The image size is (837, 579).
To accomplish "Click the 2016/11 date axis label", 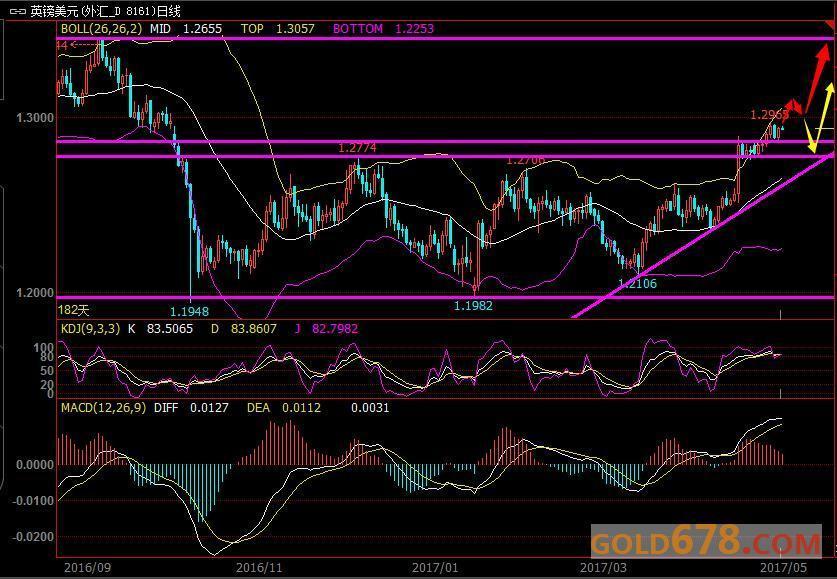I will (259, 567).
